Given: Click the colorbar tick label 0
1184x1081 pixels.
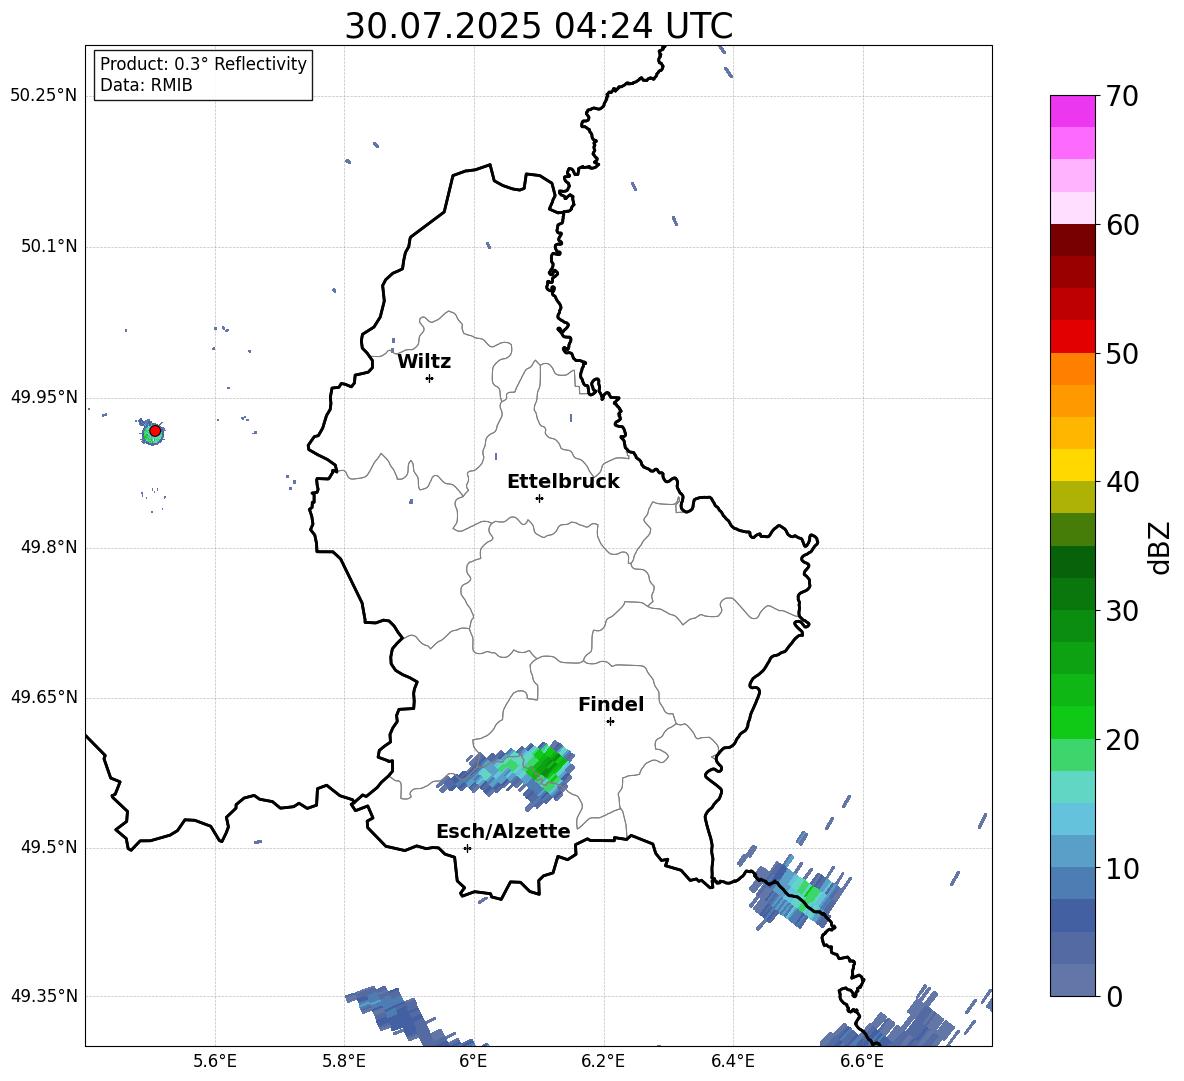Looking at the screenshot, I should click(1115, 997).
